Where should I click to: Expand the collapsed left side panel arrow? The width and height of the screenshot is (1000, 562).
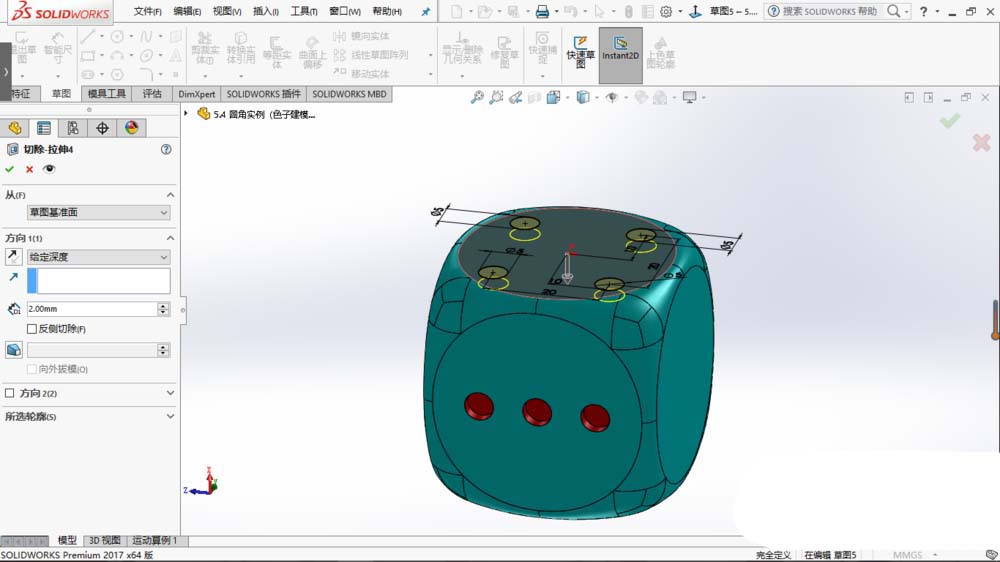(x=6, y=71)
